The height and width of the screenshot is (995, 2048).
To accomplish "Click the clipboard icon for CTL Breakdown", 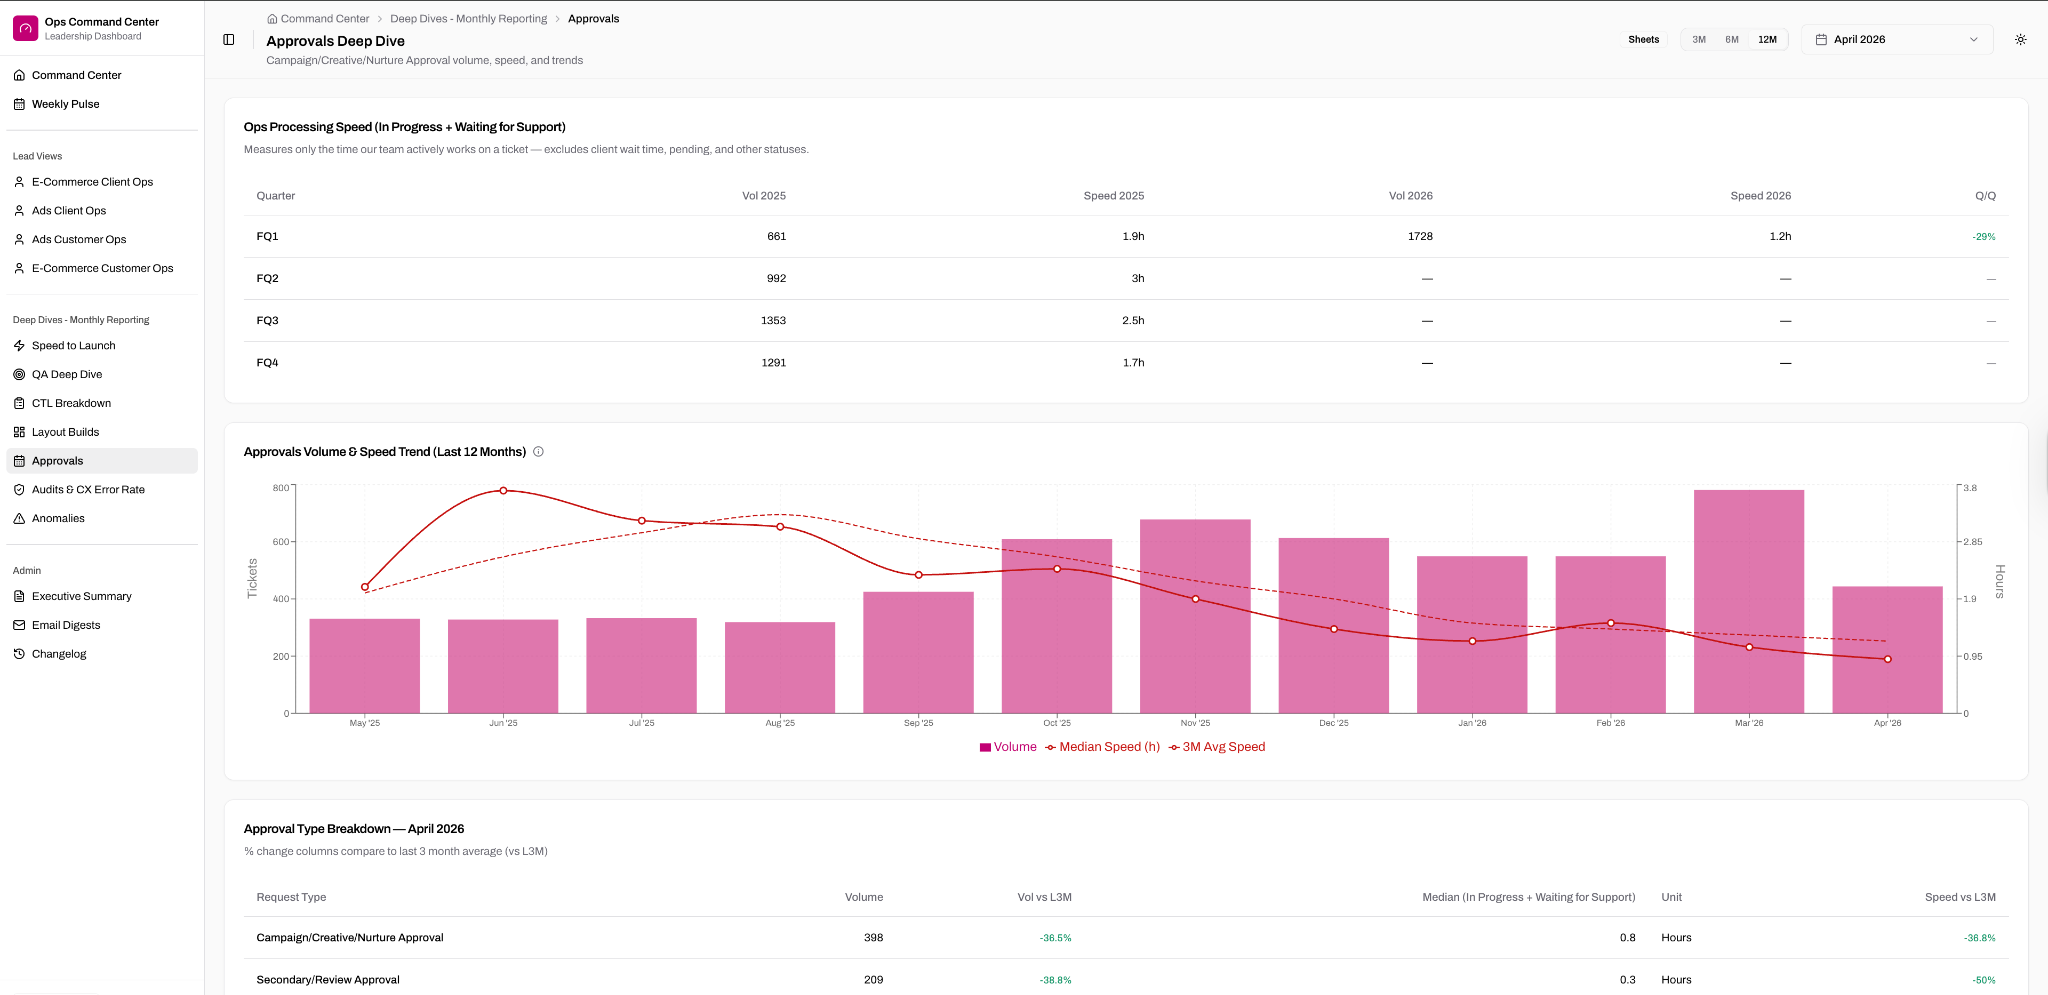I will (x=19, y=403).
